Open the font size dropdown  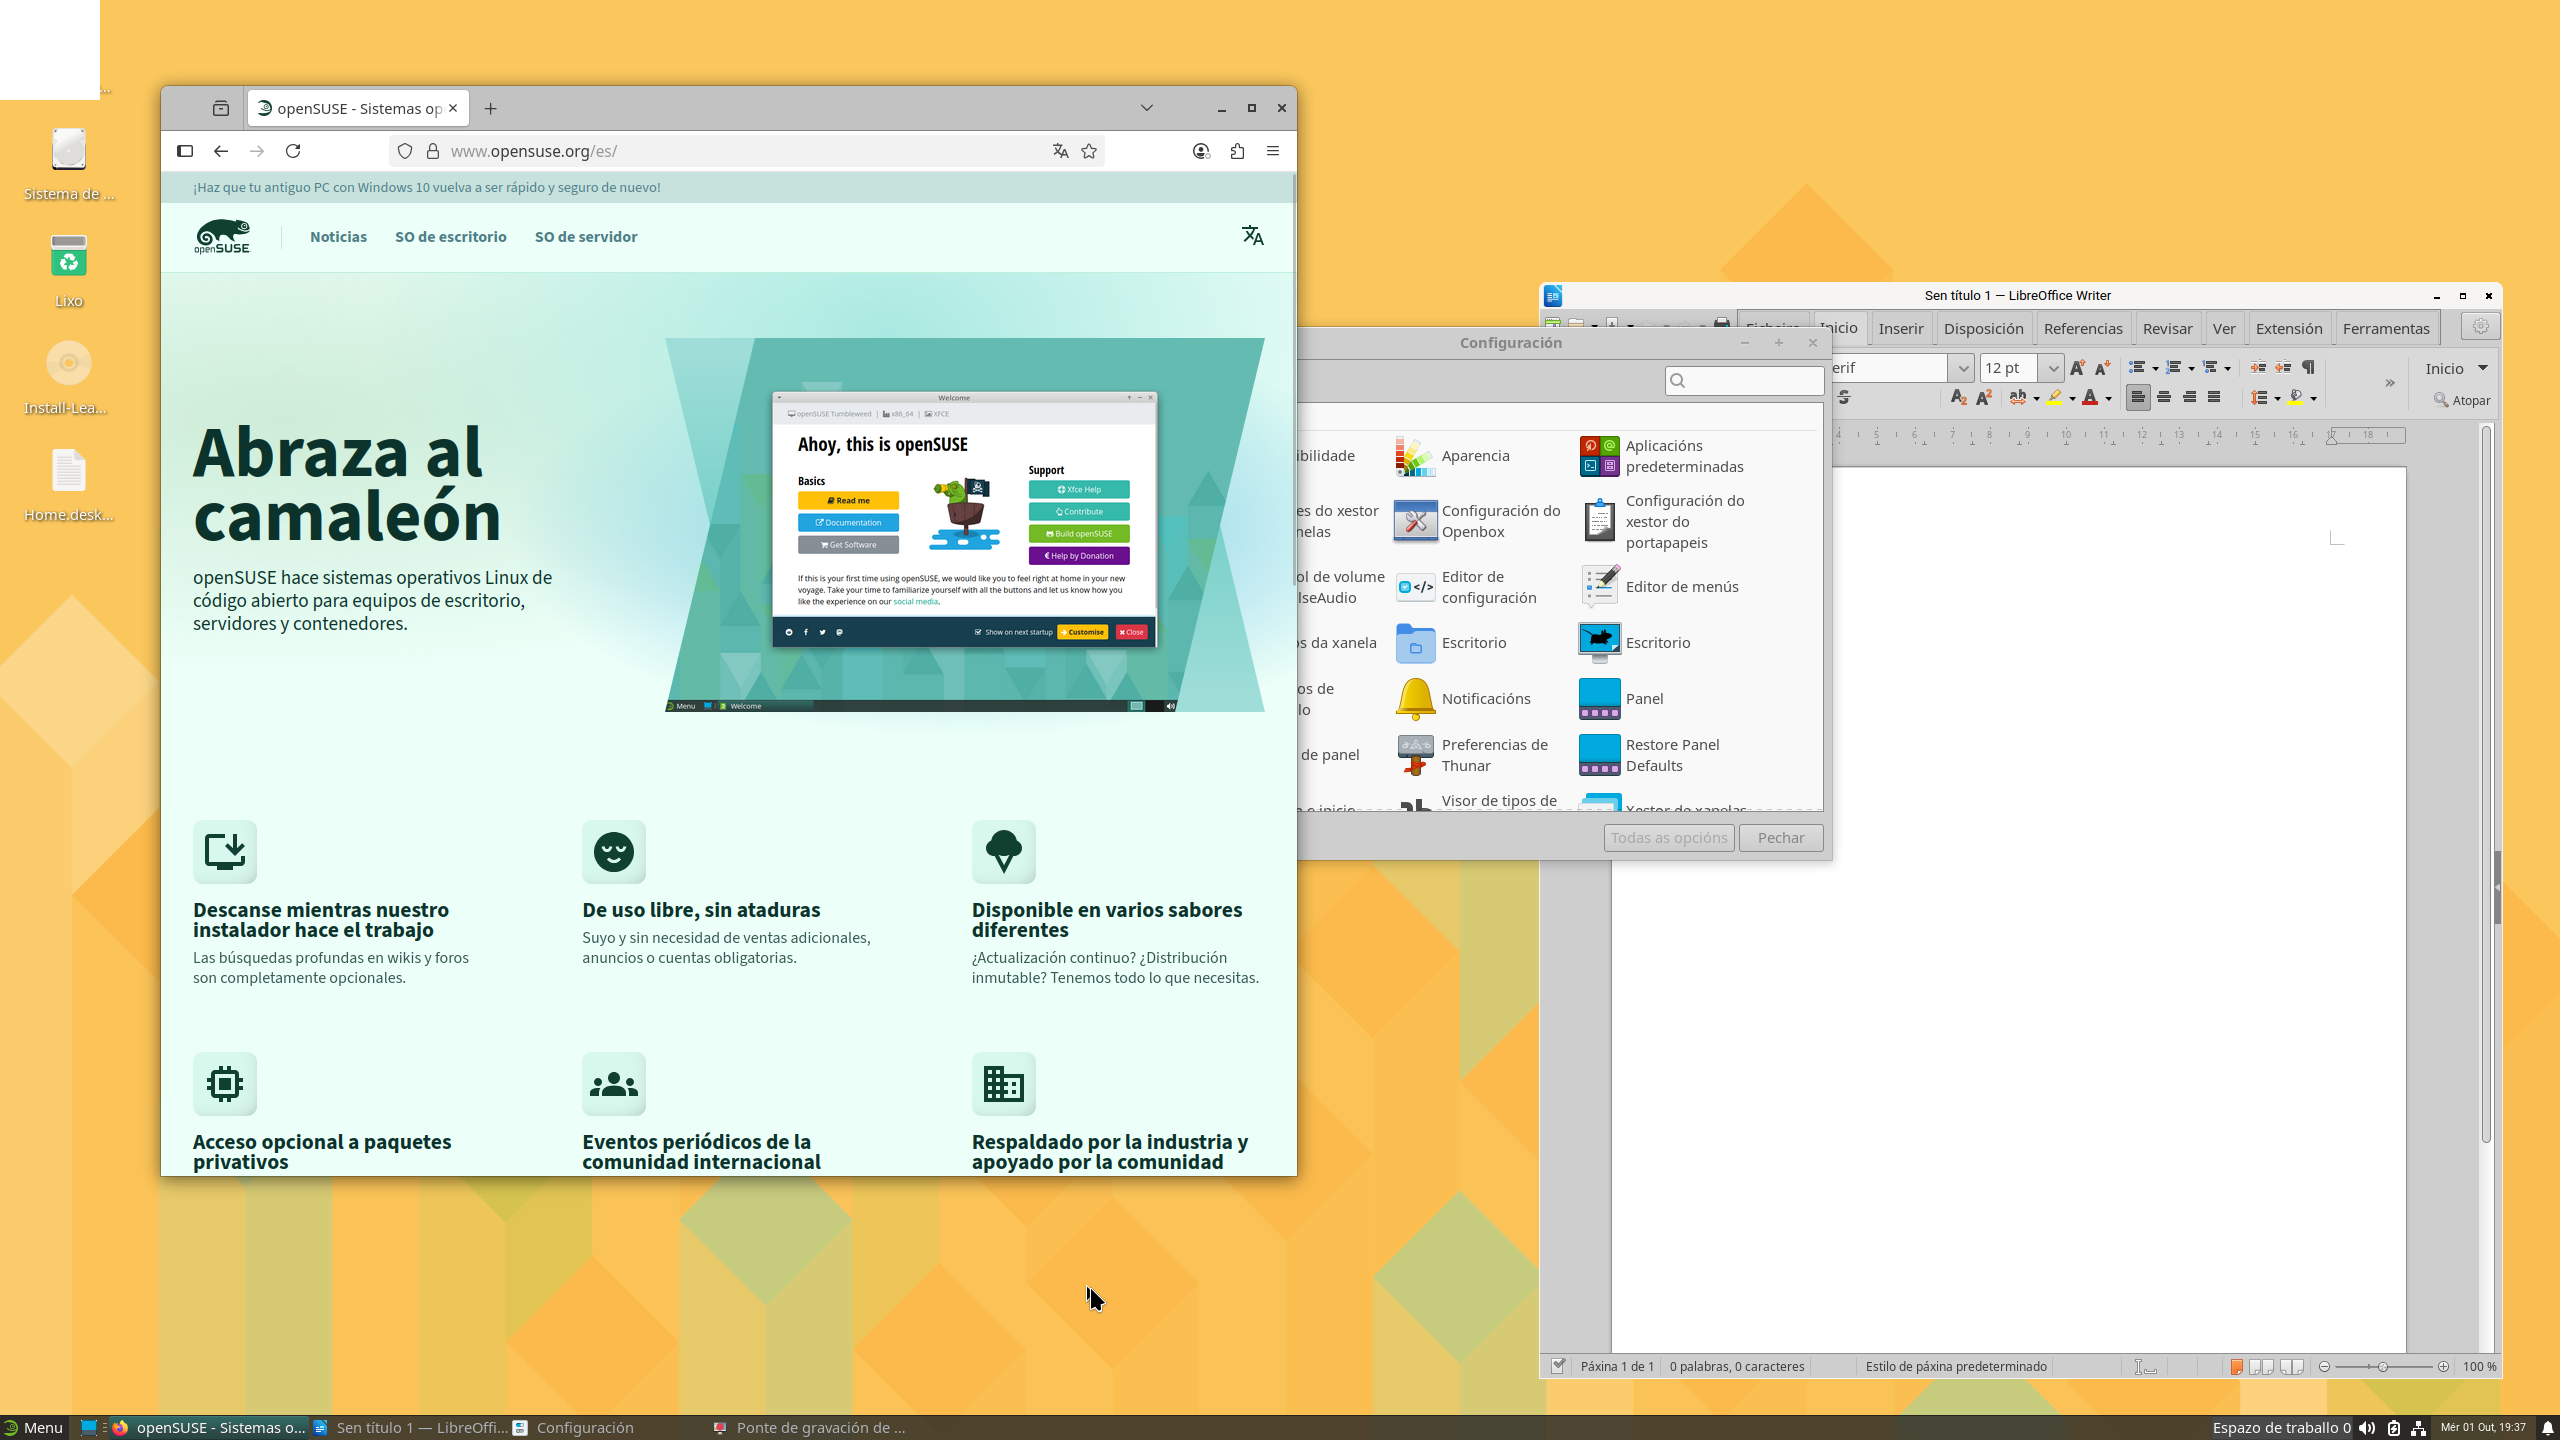click(2052, 368)
